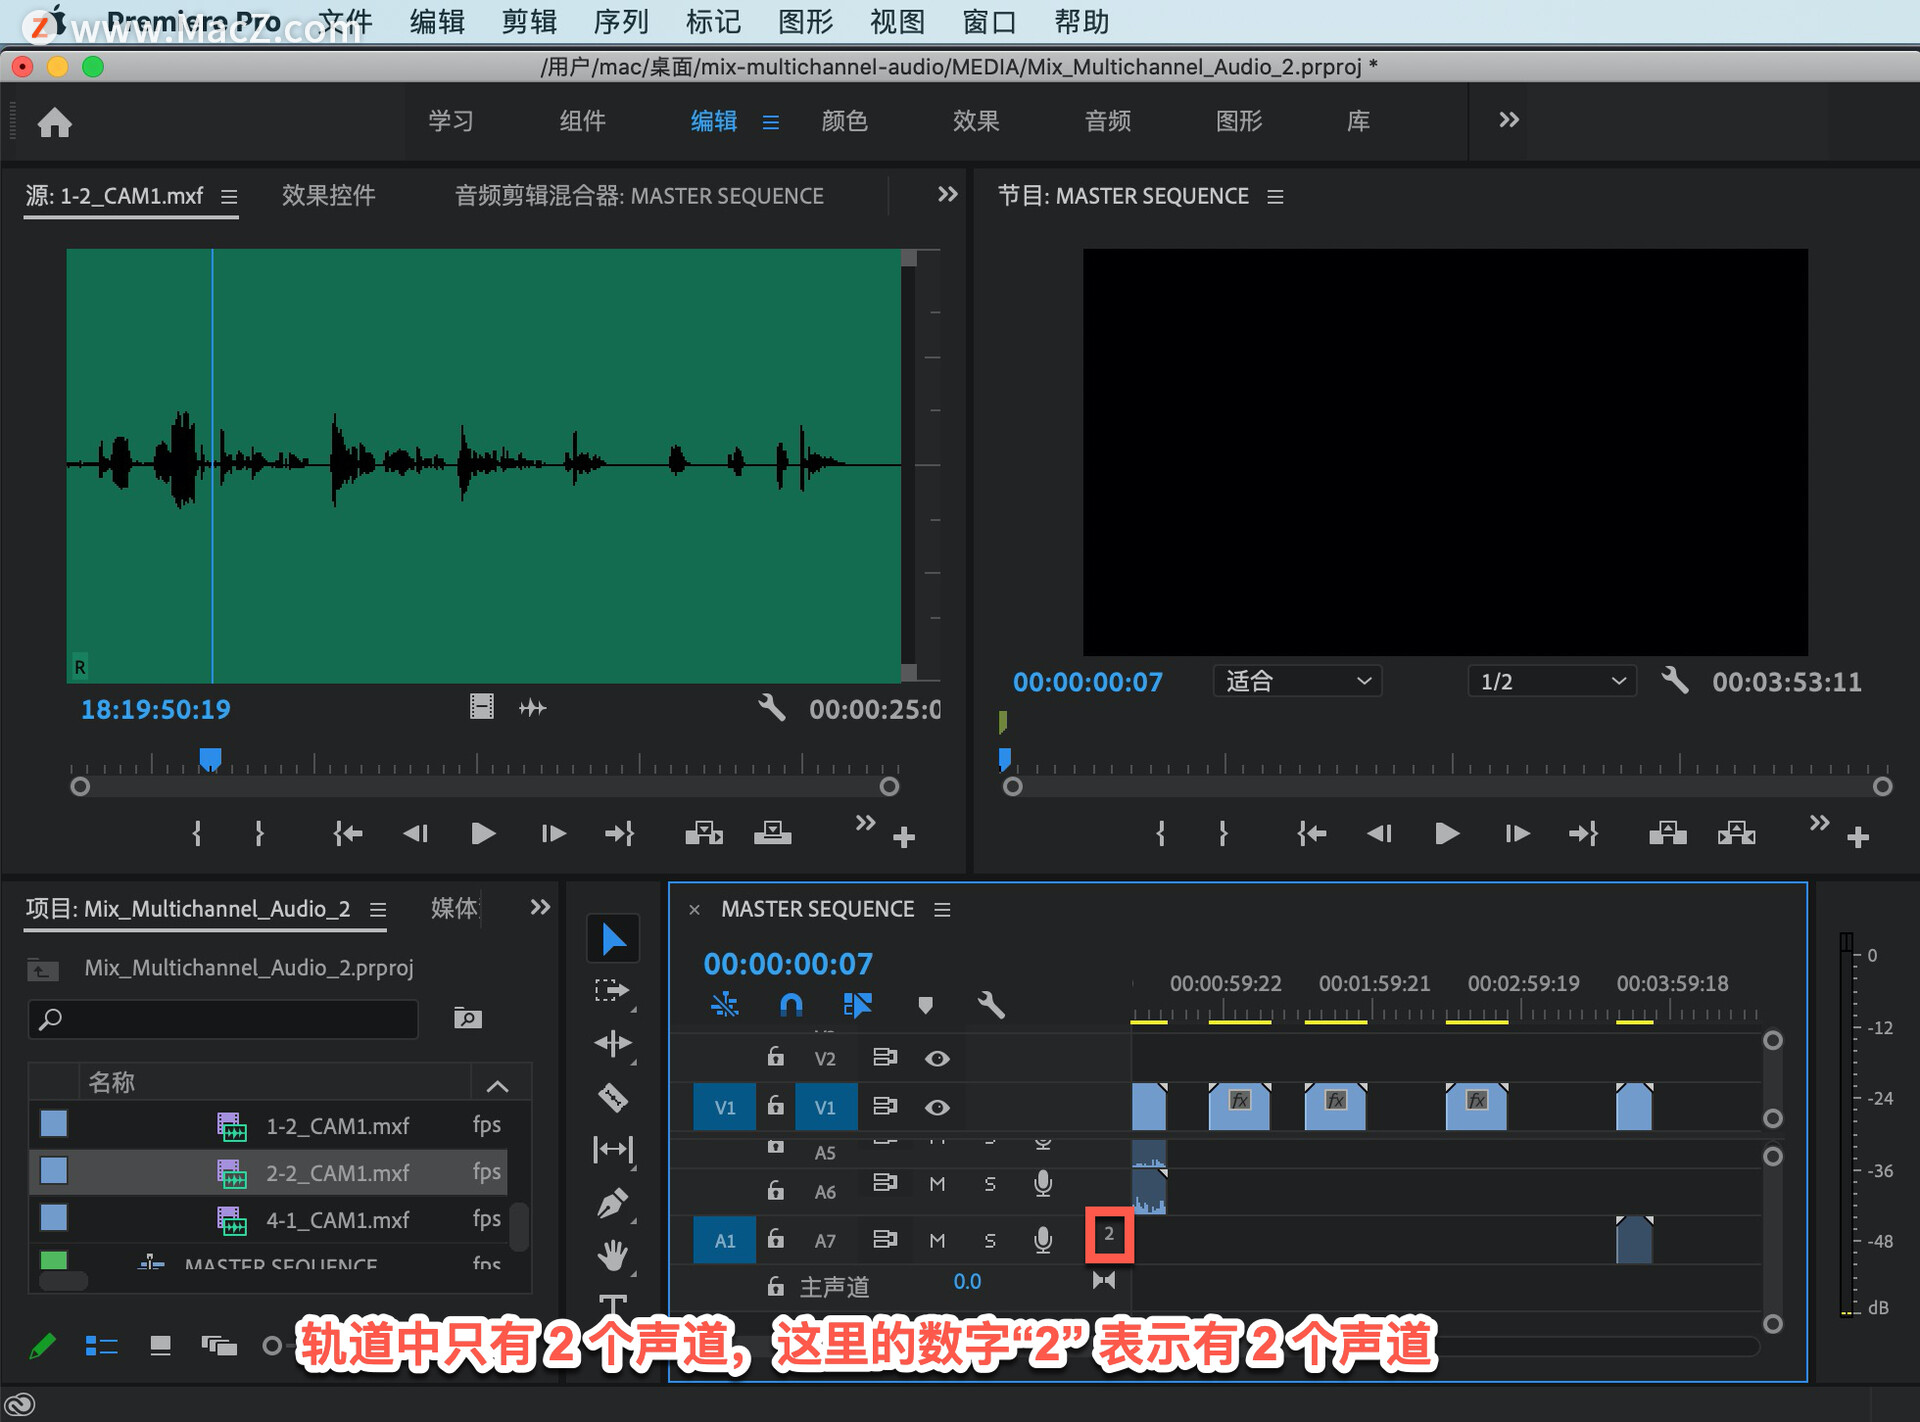The height and width of the screenshot is (1422, 1920).
Task: Select the Track Select Forward tool
Action: tap(612, 991)
